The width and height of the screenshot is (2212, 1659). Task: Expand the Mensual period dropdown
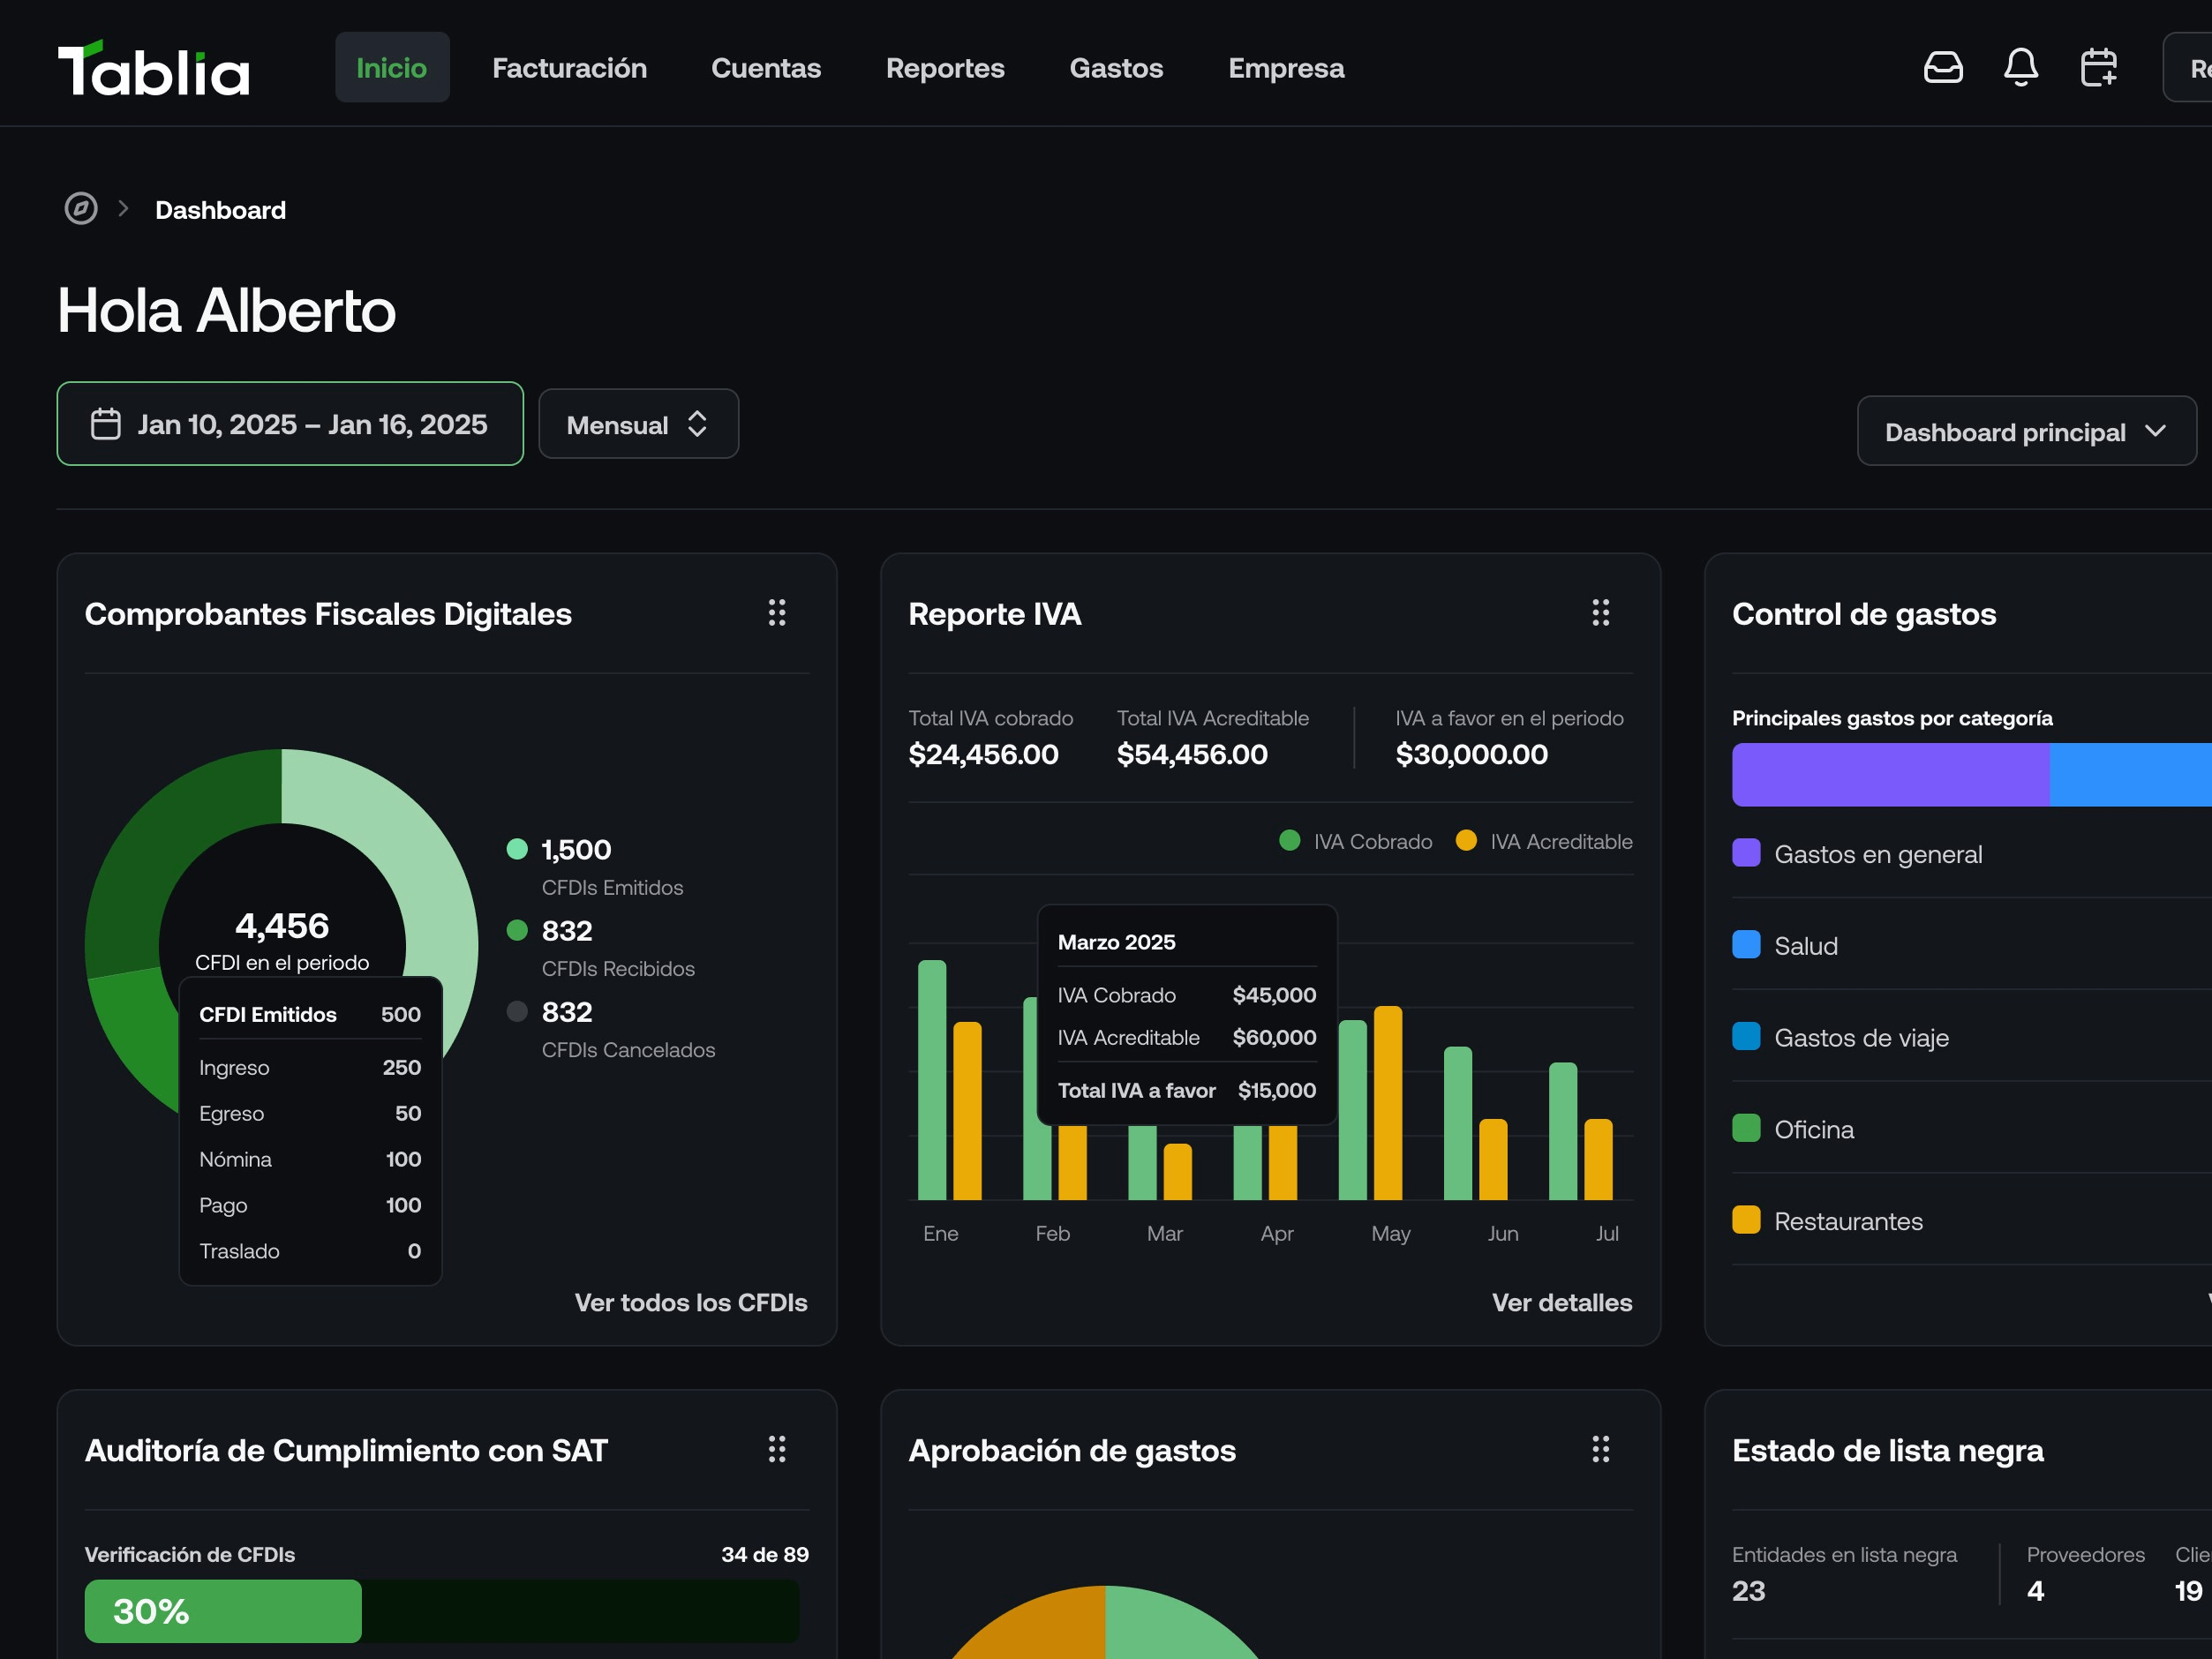(638, 424)
